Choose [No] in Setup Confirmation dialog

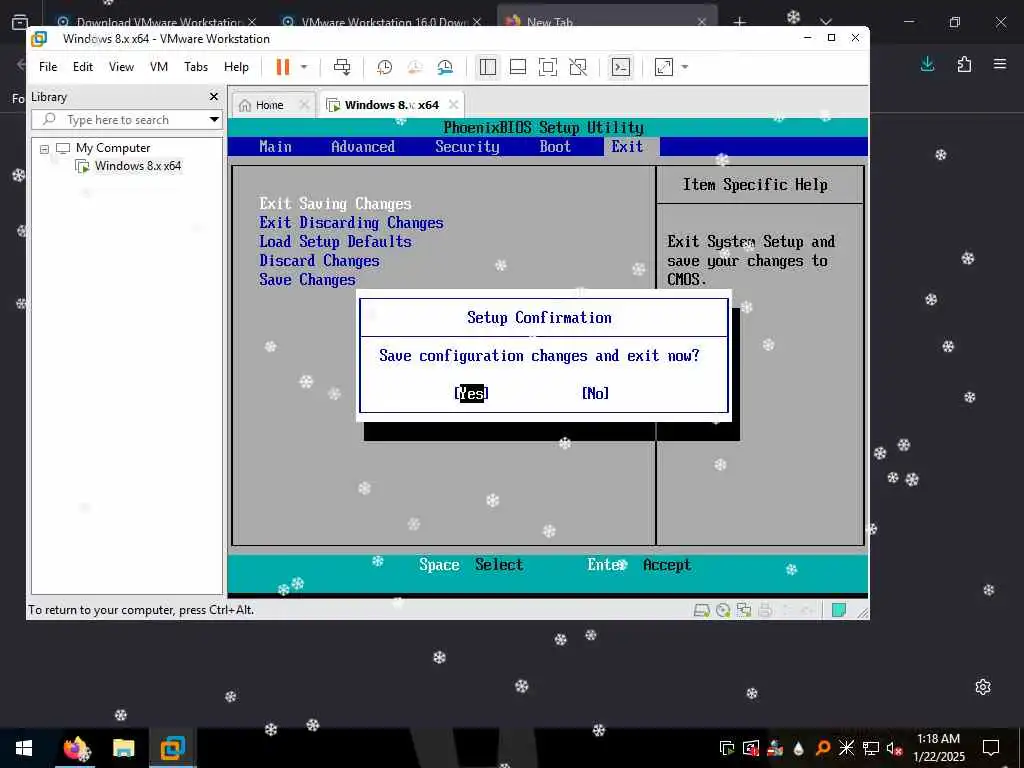tap(595, 393)
